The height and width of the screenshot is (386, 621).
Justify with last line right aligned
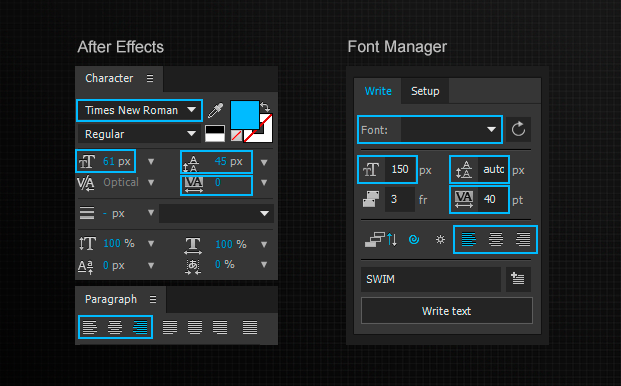(220, 327)
